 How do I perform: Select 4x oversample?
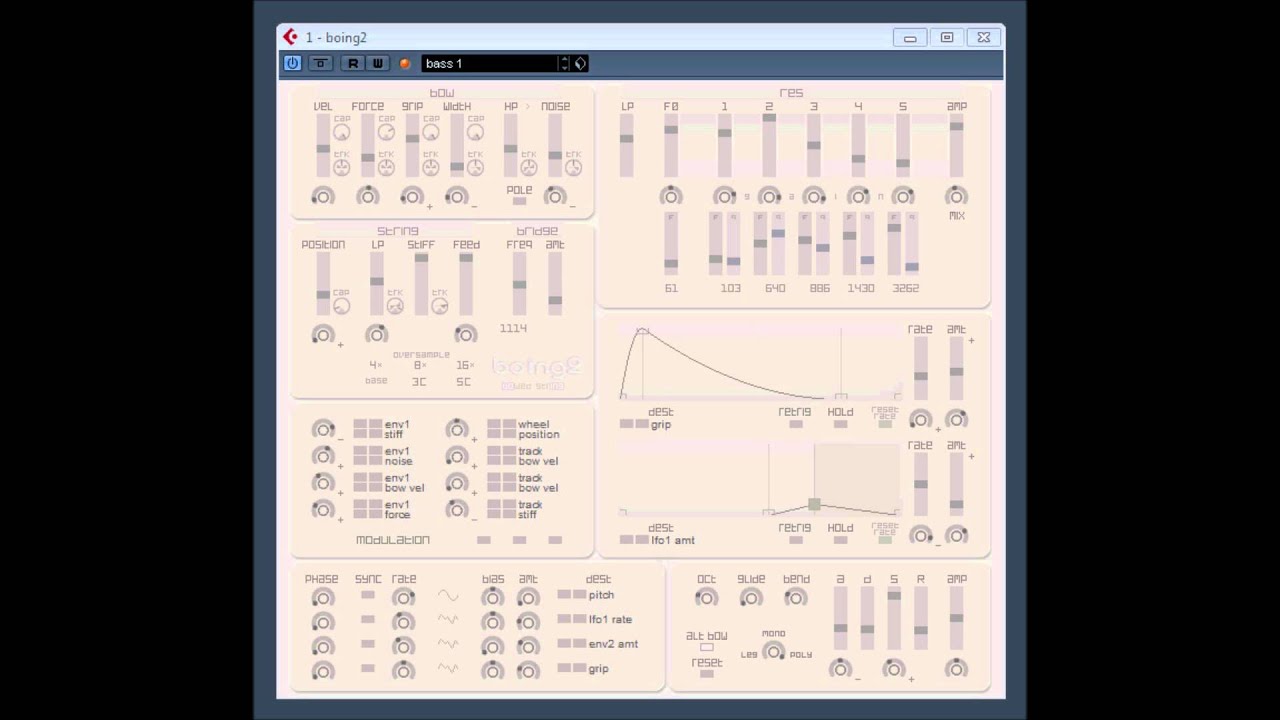click(375, 365)
